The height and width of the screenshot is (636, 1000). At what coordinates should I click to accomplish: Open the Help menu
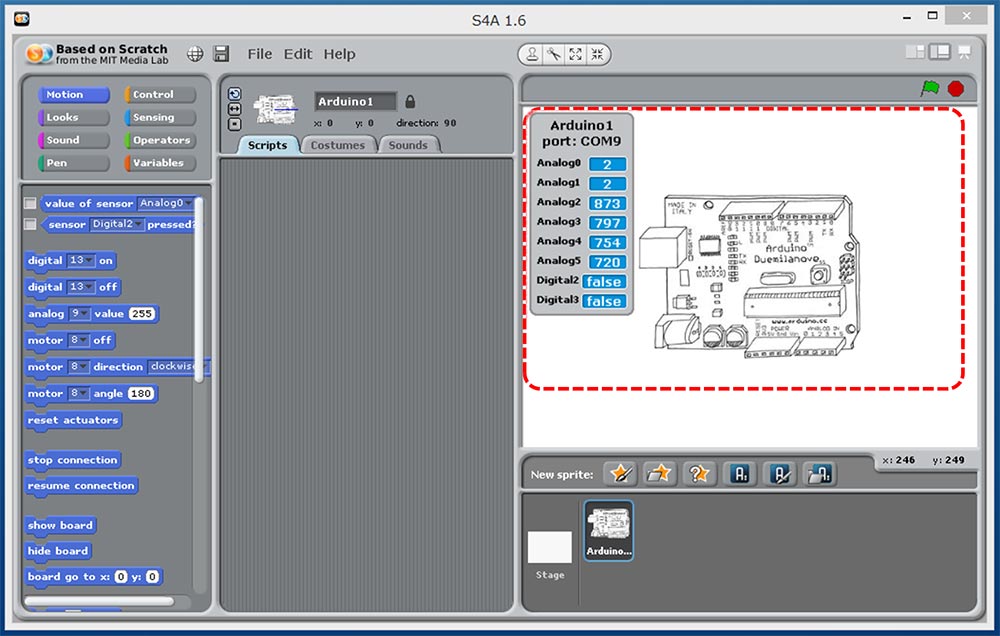339,54
